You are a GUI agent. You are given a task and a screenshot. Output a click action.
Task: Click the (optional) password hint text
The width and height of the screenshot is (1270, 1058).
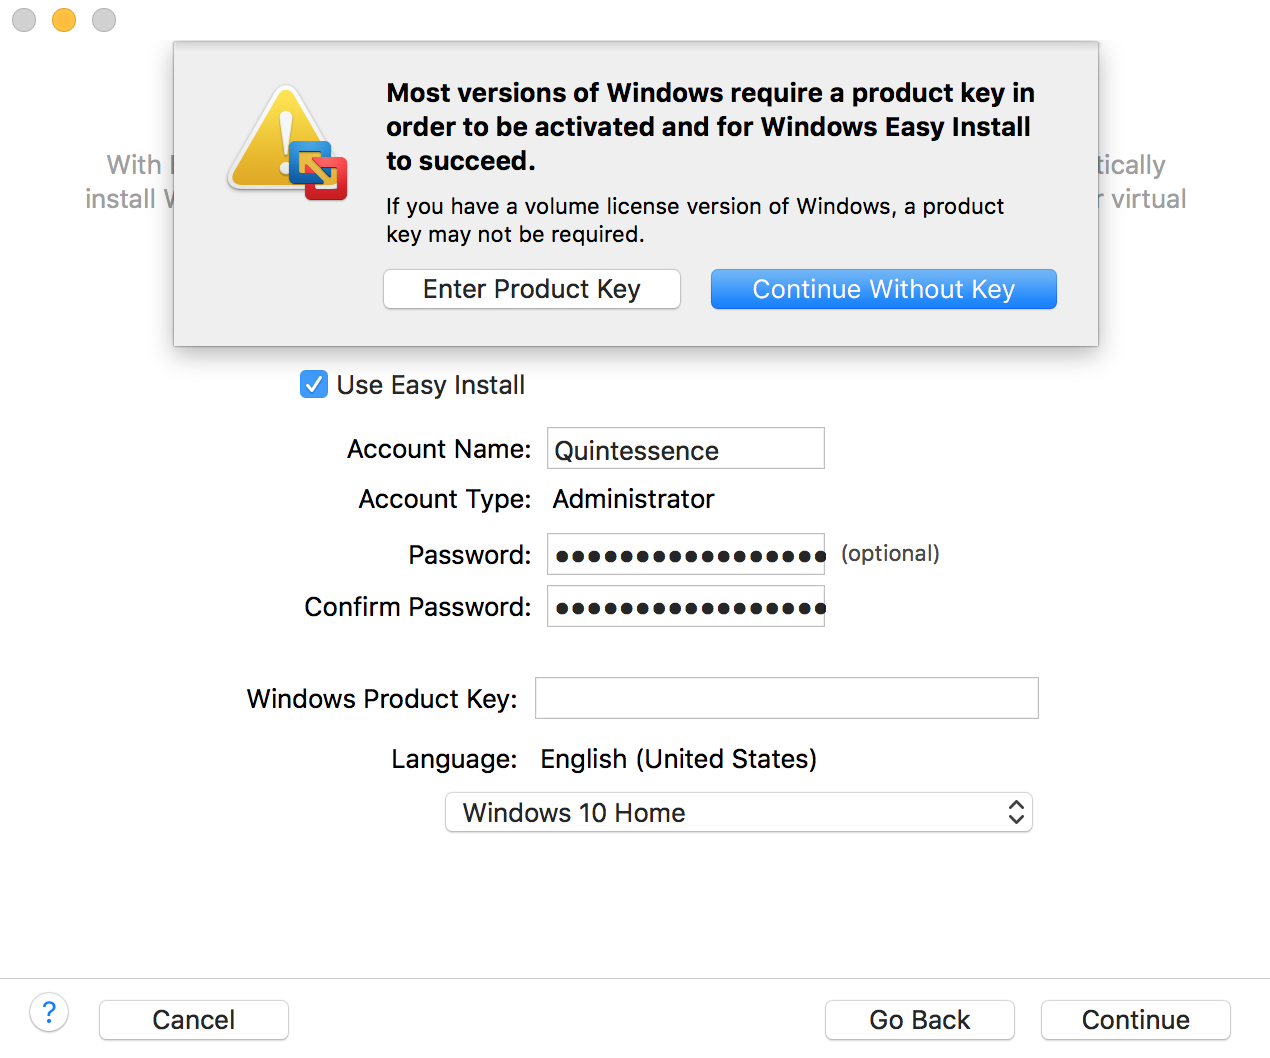pos(890,554)
